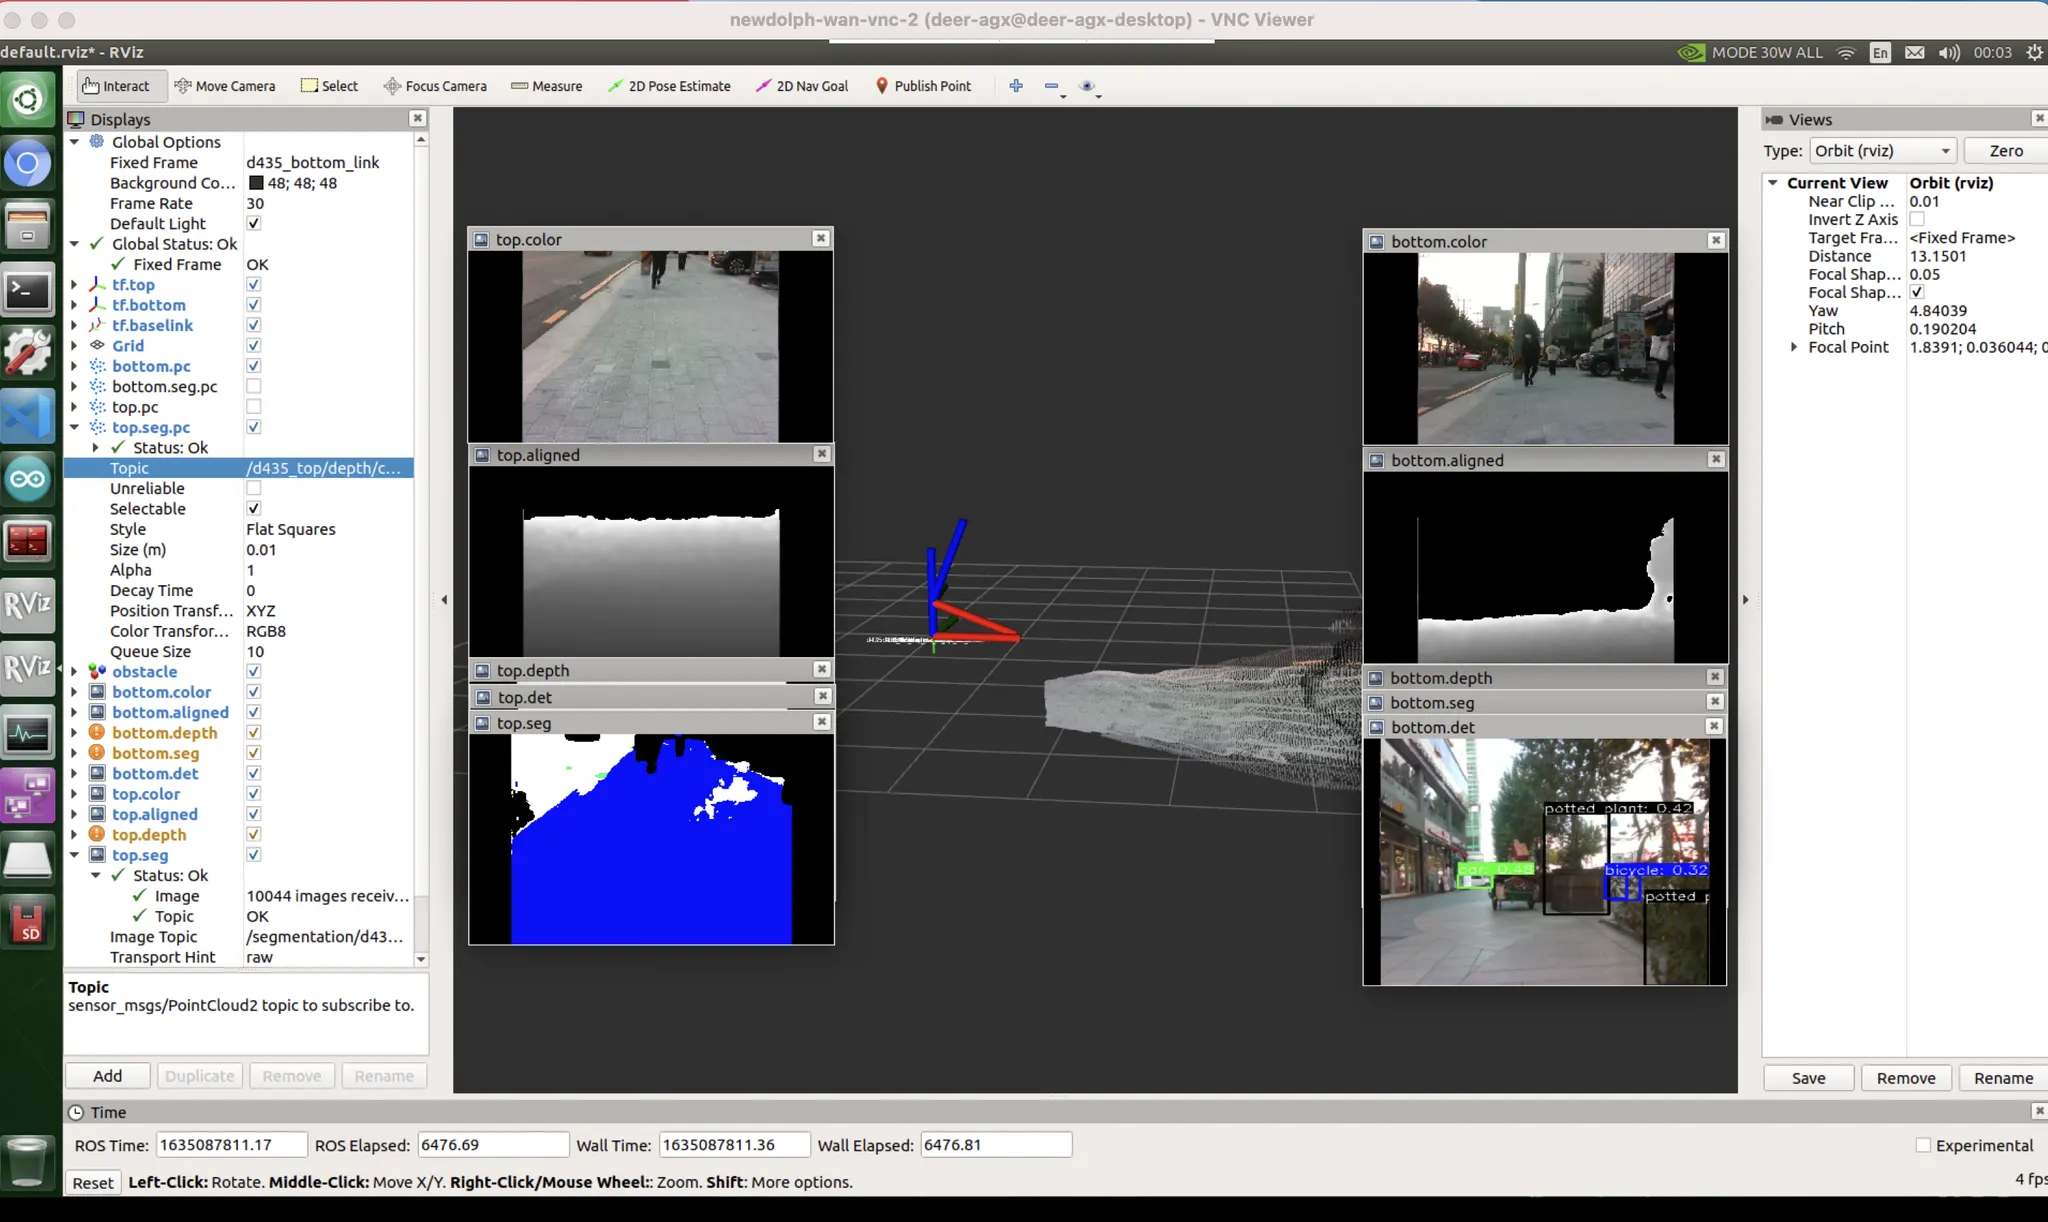Screen dimensions: 2048x1222
Task: Select the Measure tool in toolbar
Action: point(546,86)
